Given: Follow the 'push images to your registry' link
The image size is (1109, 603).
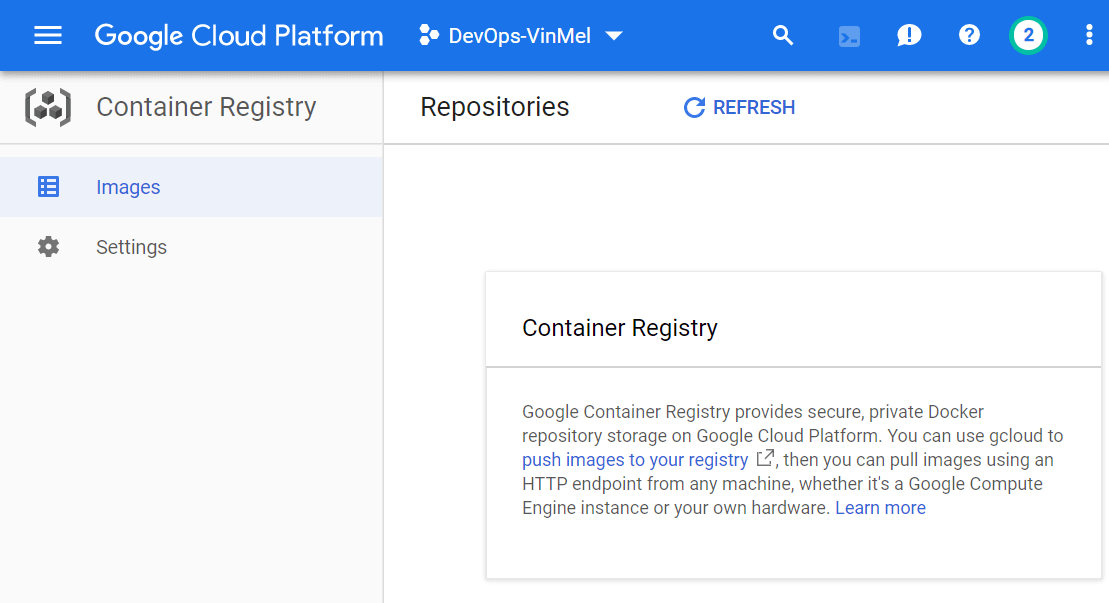Looking at the screenshot, I should click(x=635, y=460).
